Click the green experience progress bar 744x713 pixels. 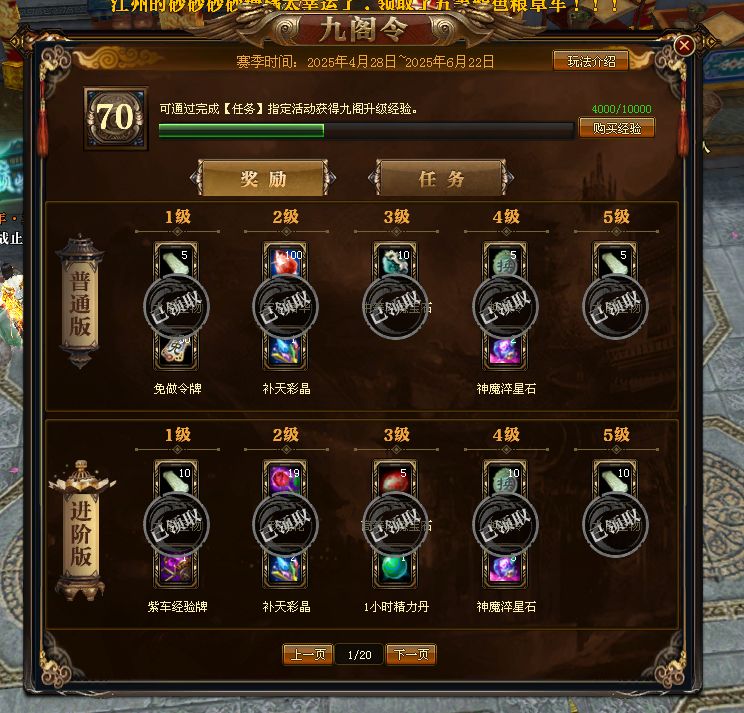click(x=366, y=130)
